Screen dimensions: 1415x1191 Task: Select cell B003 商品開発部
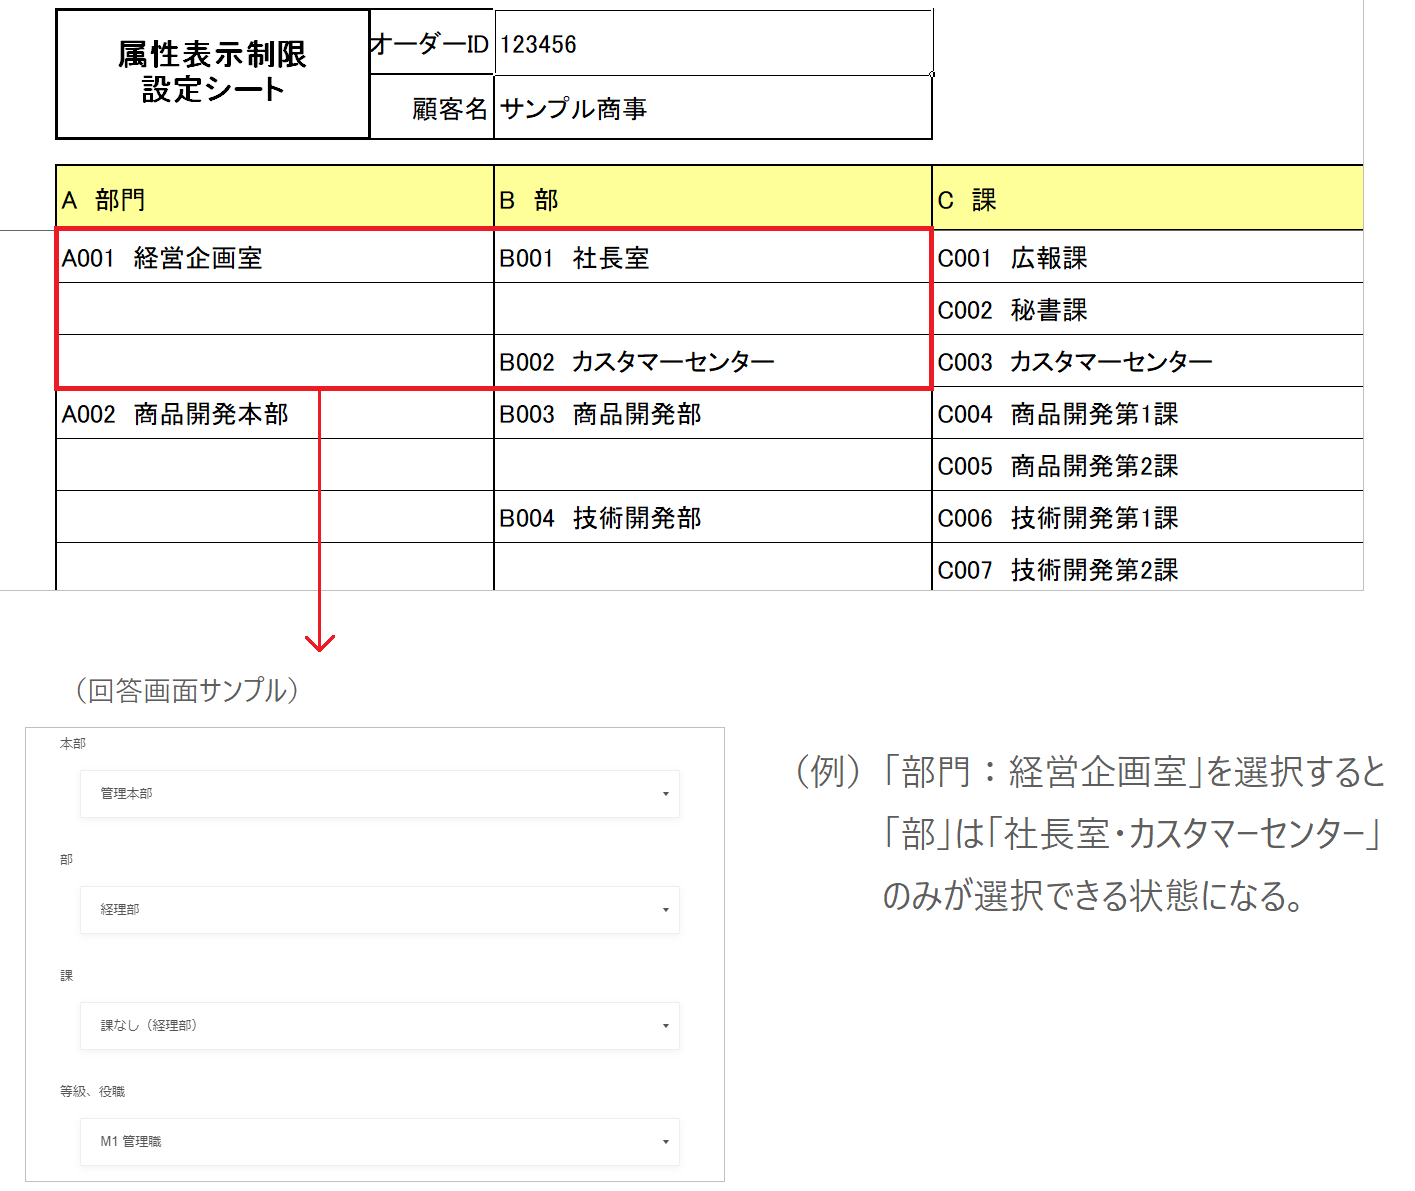(712, 414)
